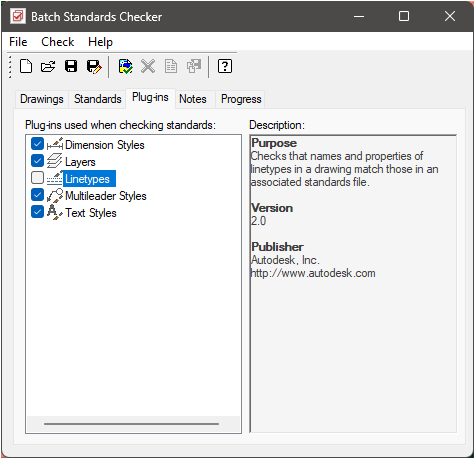Uncheck the Dimension Styles plug-in
Viewport: 475px width, 460px height.
37,144
